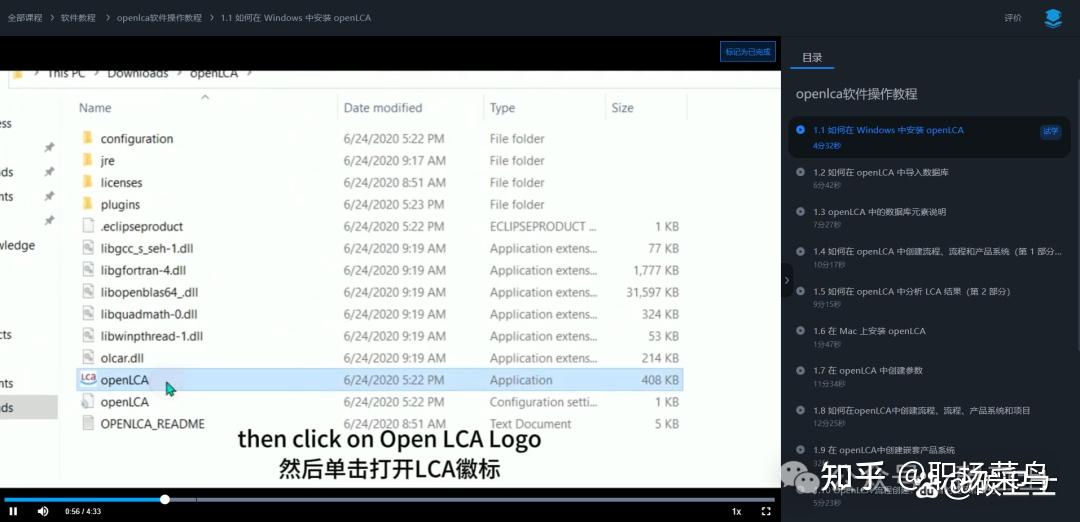Select the libwinpthread-1.dll file name
Viewport: 1080px width, 522px height.
152,336
